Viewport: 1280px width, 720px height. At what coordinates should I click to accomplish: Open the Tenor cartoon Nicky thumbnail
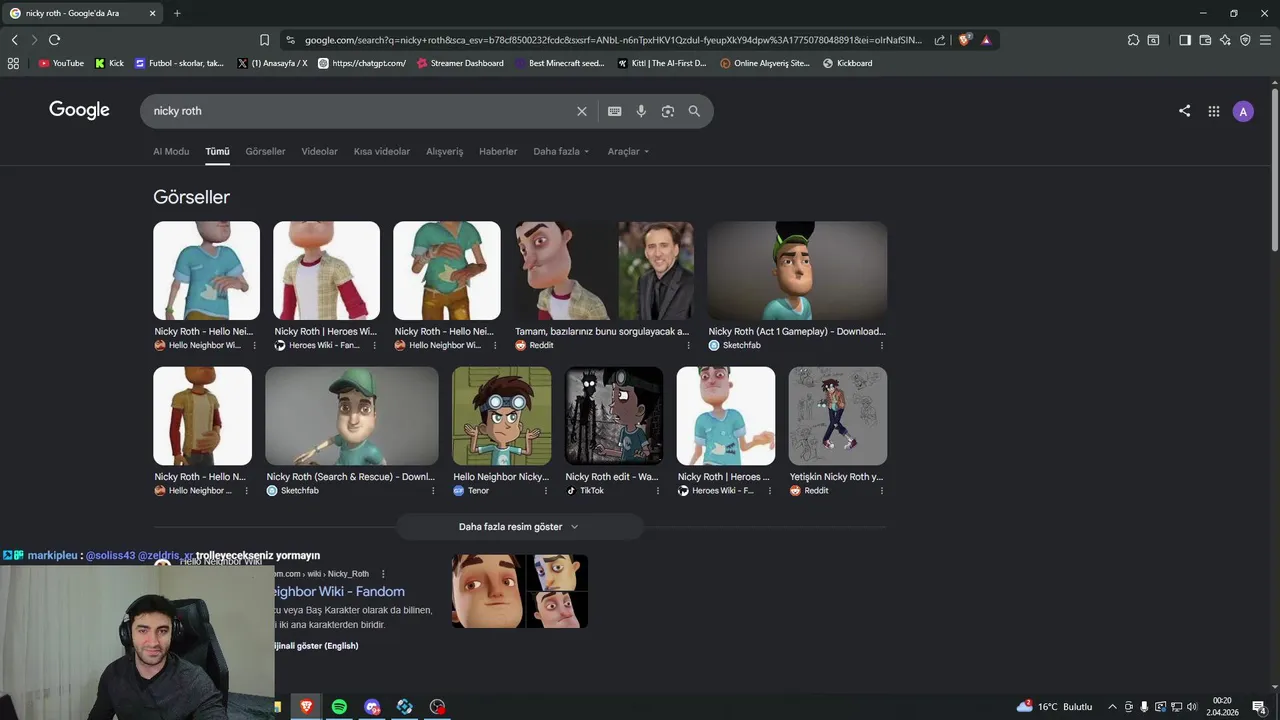point(502,416)
